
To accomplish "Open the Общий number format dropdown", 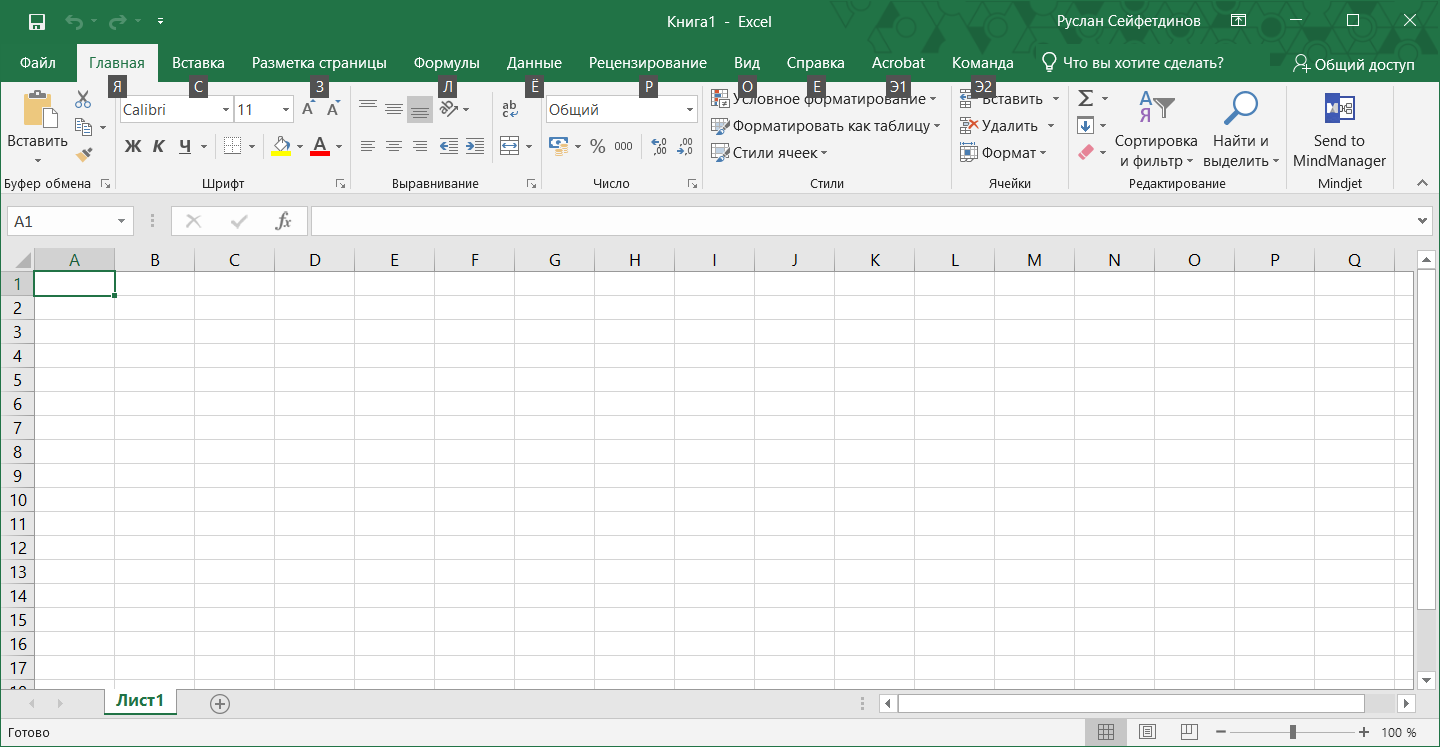I will pos(690,110).
